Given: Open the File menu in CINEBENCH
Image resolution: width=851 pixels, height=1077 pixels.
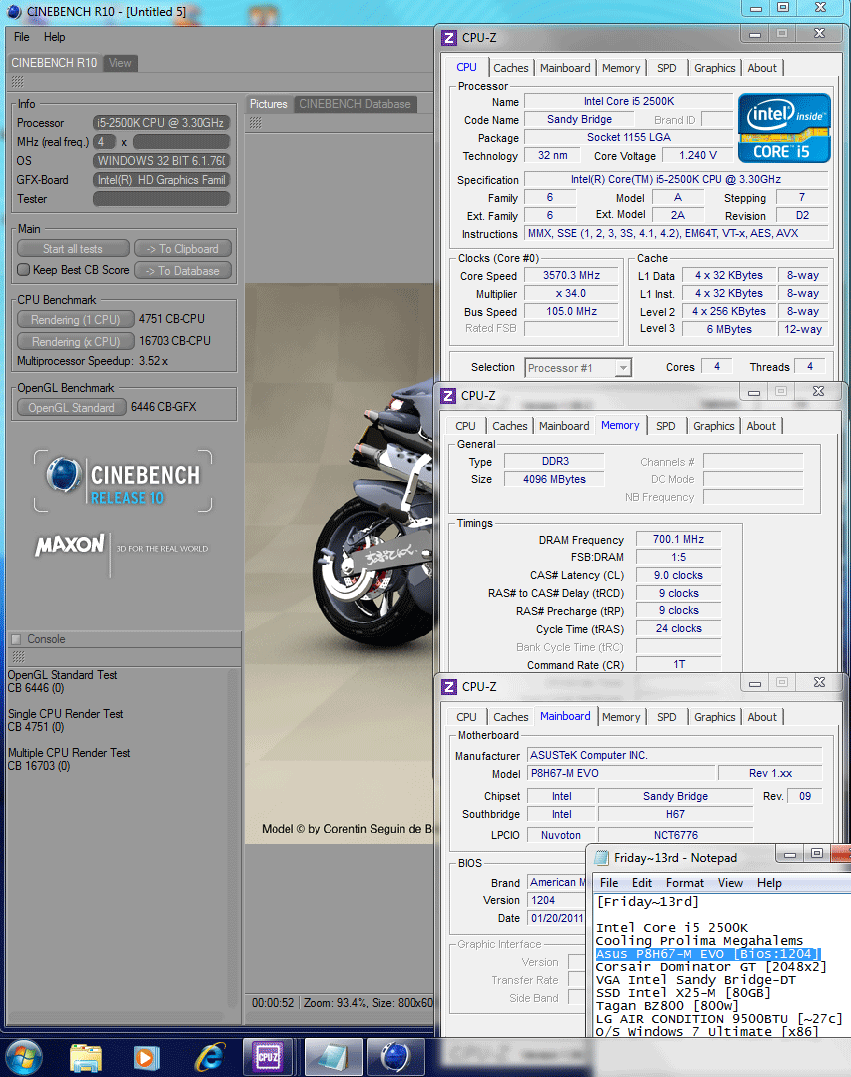Looking at the screenshot, I should pyautogui.click(x=22, y=37).
